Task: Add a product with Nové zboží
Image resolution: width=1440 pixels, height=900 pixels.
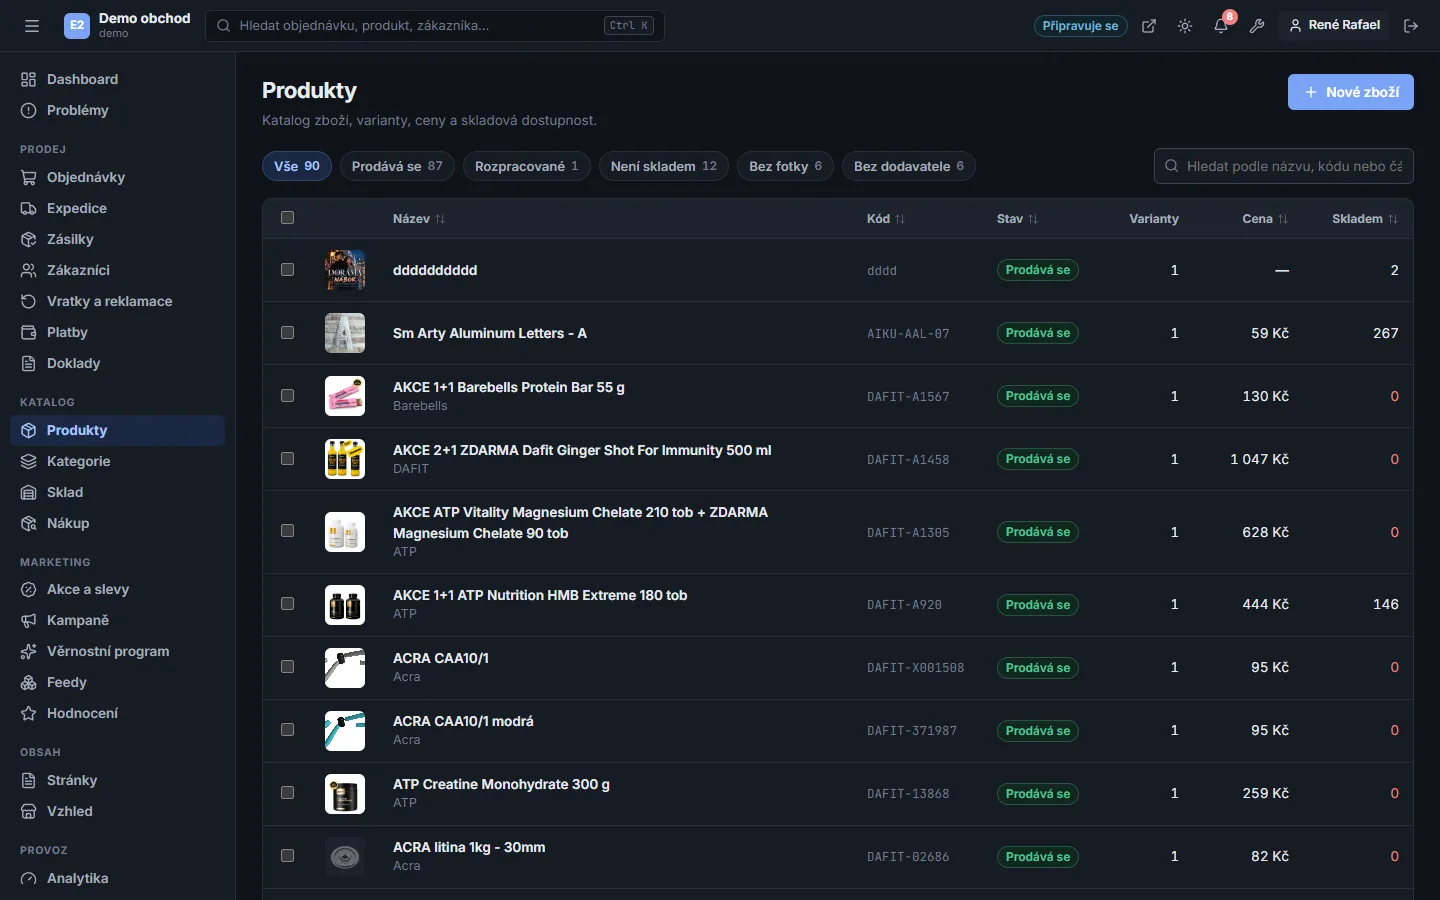Action: 1351,92
